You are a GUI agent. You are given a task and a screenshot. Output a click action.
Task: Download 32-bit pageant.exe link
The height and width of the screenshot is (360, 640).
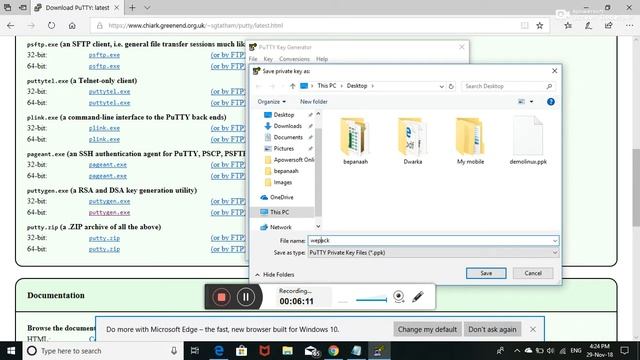coord(108,165)
